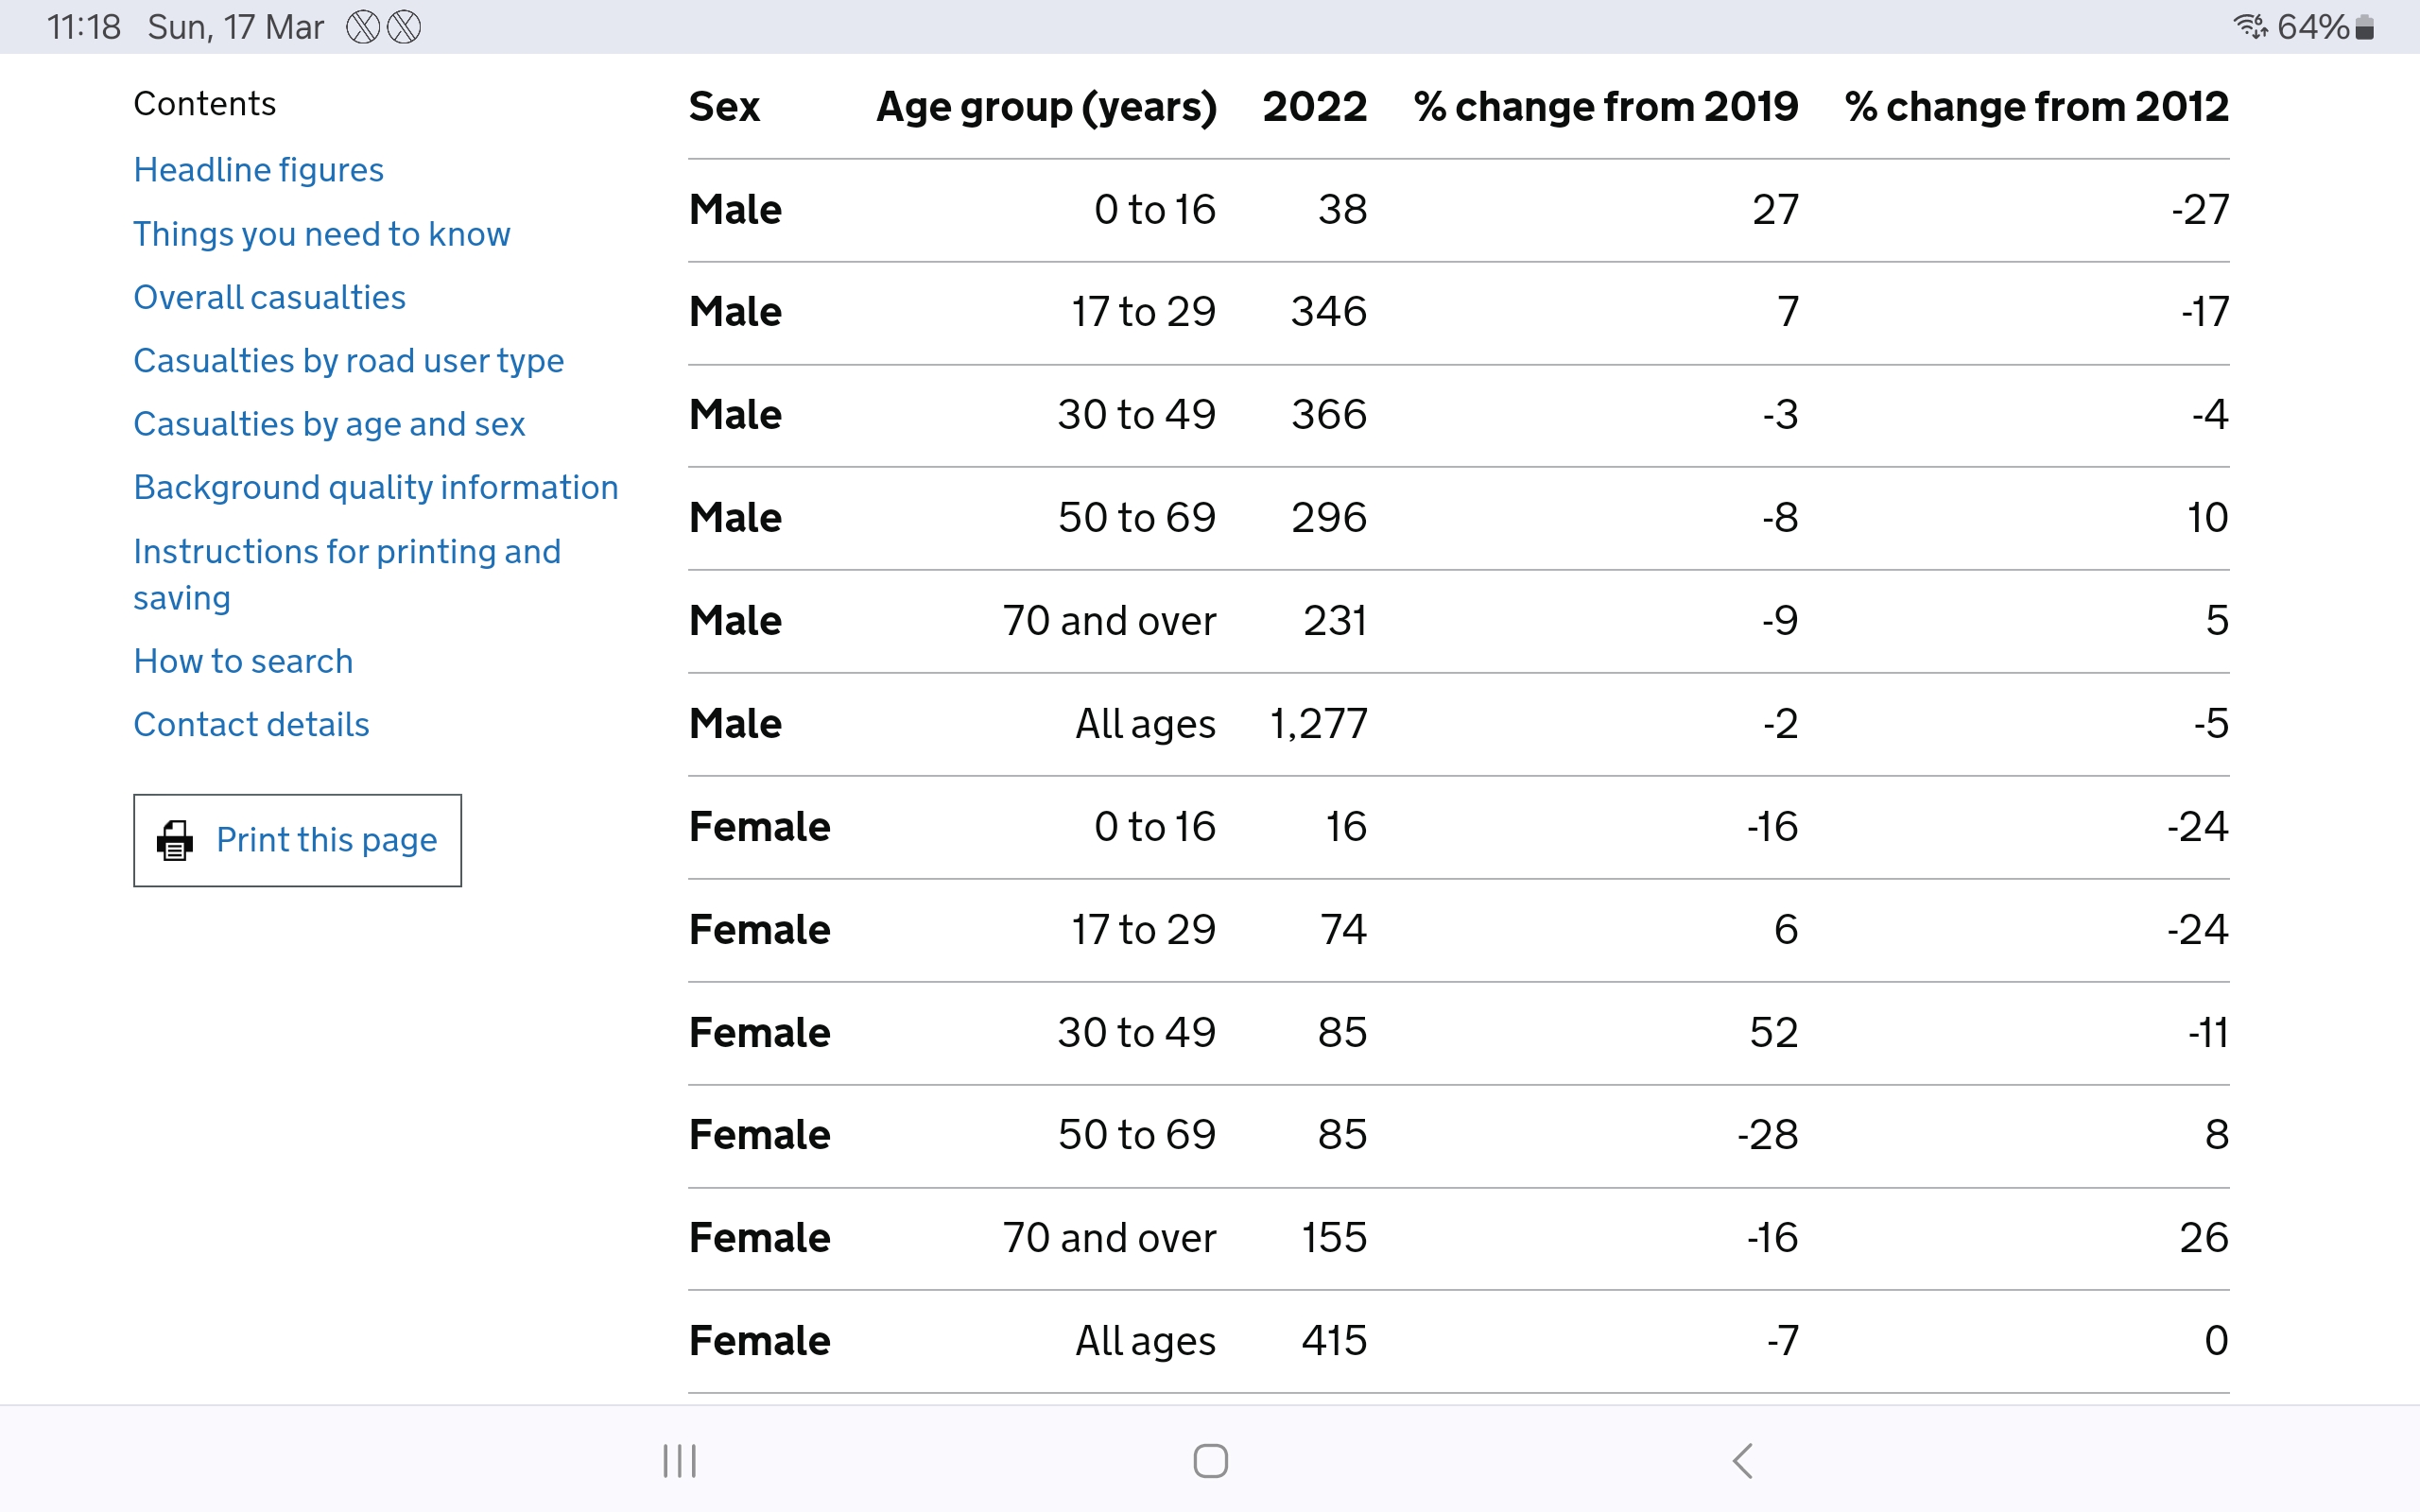This screenshot has height=1512, width=2420.
Task: Click the printer icon in Print button
Action: pos(175,840)
